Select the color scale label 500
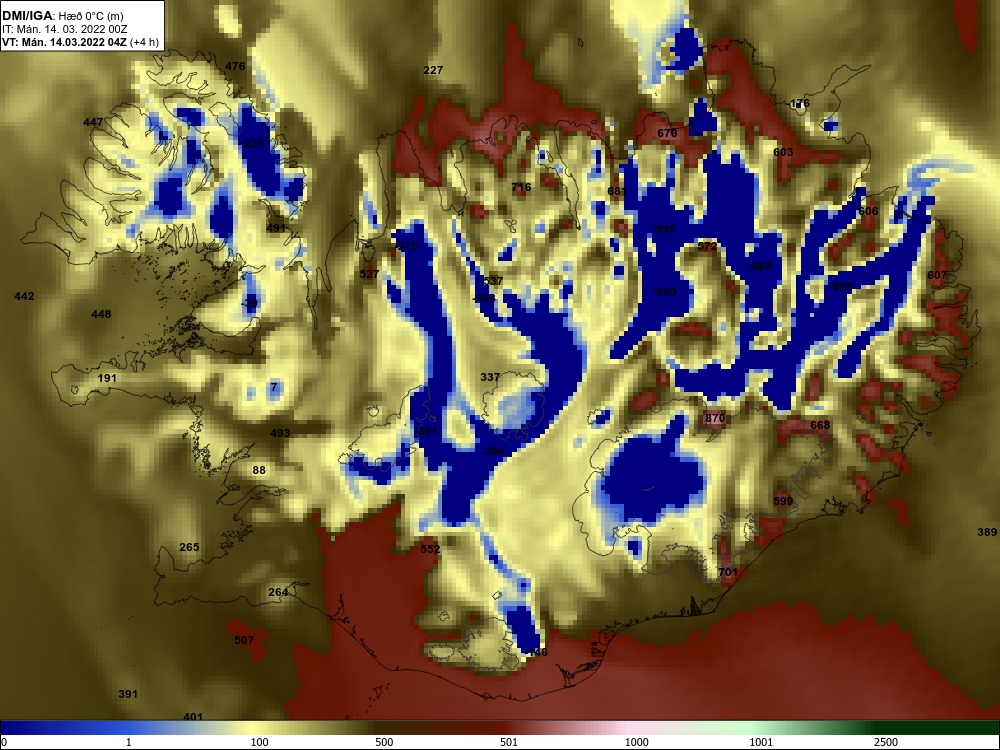This screenshot has width=1000, height=750. pyautogui.click(x=384, y=742)
